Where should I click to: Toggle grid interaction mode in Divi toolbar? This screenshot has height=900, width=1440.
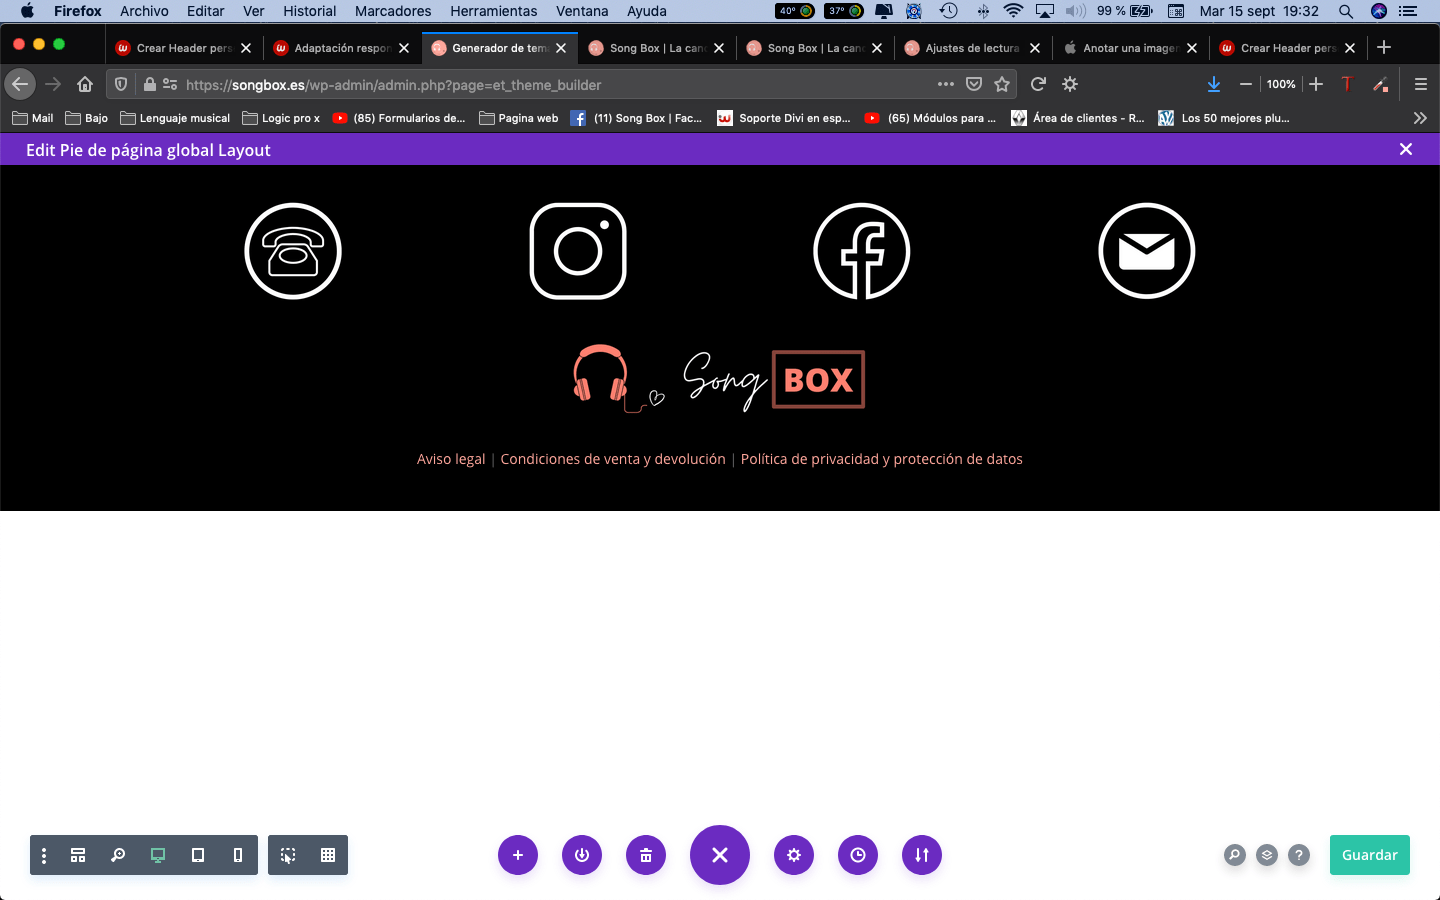pyautogui.click(x=328, y=855)
